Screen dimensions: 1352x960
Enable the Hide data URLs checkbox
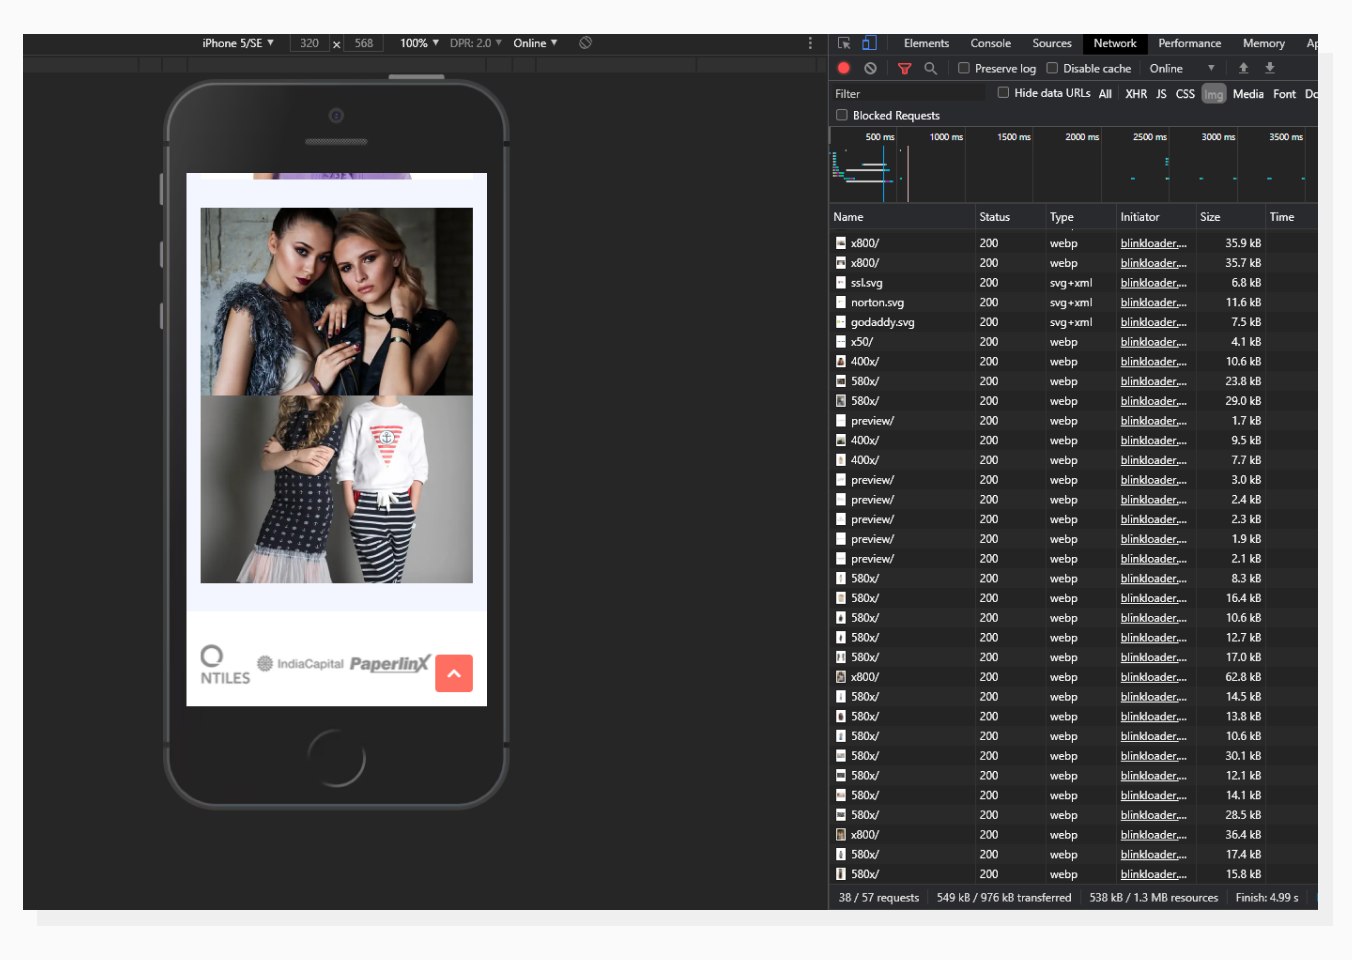coord(1003,93)
